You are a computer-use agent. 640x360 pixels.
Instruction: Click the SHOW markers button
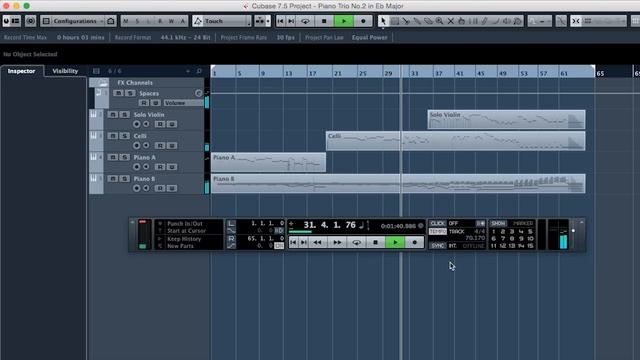(498, 224)
